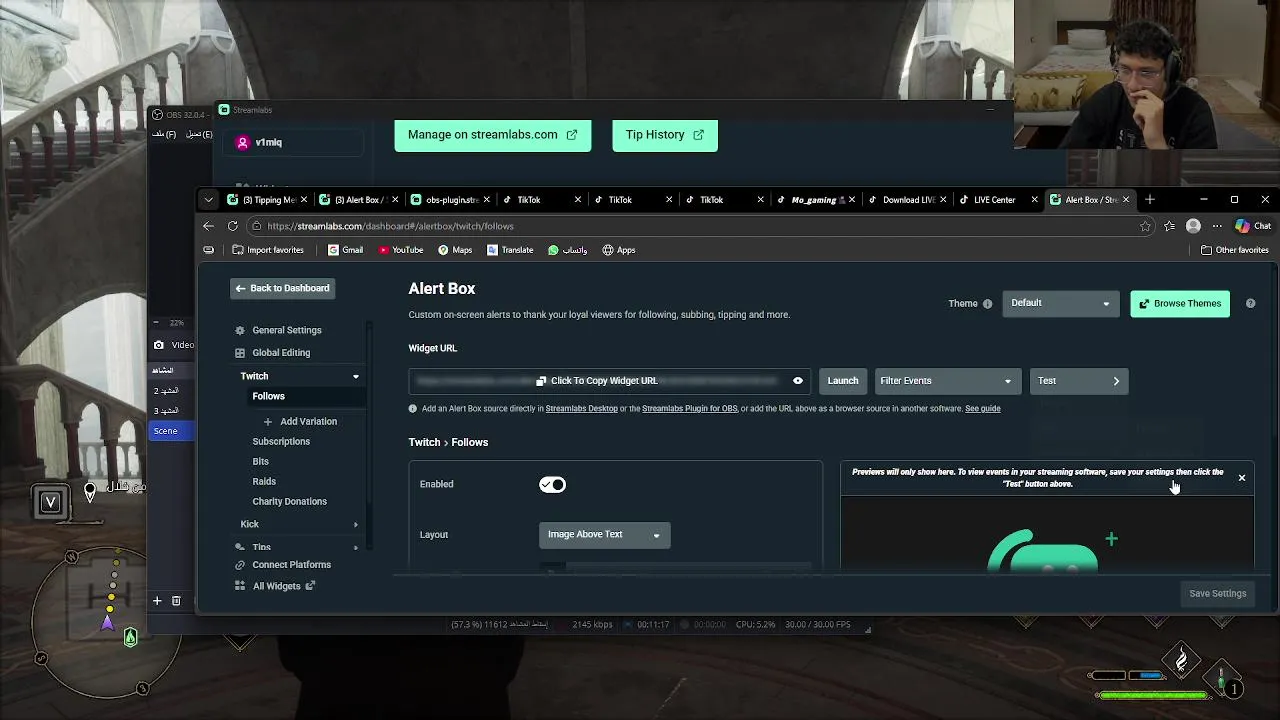The height and width of the screenshot is (720, 1280).
Task: Open the Apps bookmark
Action: click(619, 250)
